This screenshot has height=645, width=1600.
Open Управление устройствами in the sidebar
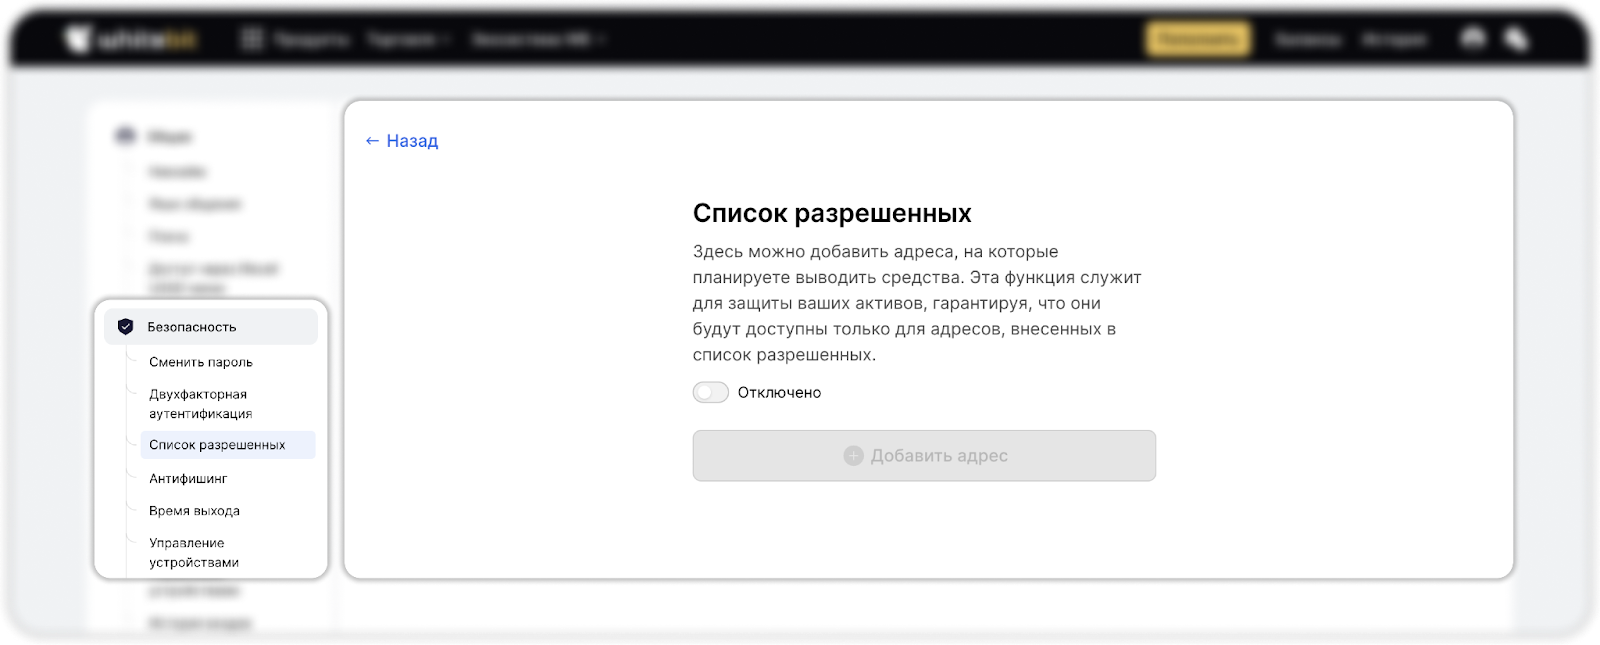(x=194, y=552)
